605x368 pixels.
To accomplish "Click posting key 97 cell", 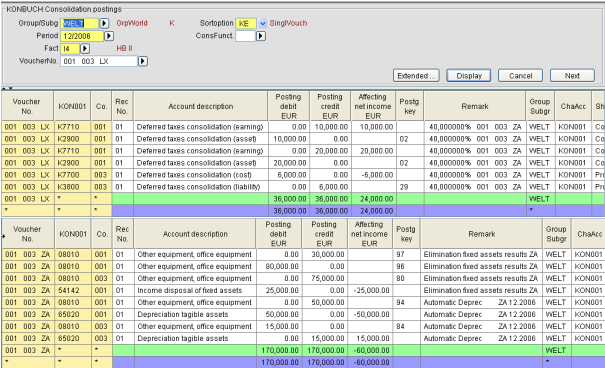I will tap(406, 254).
